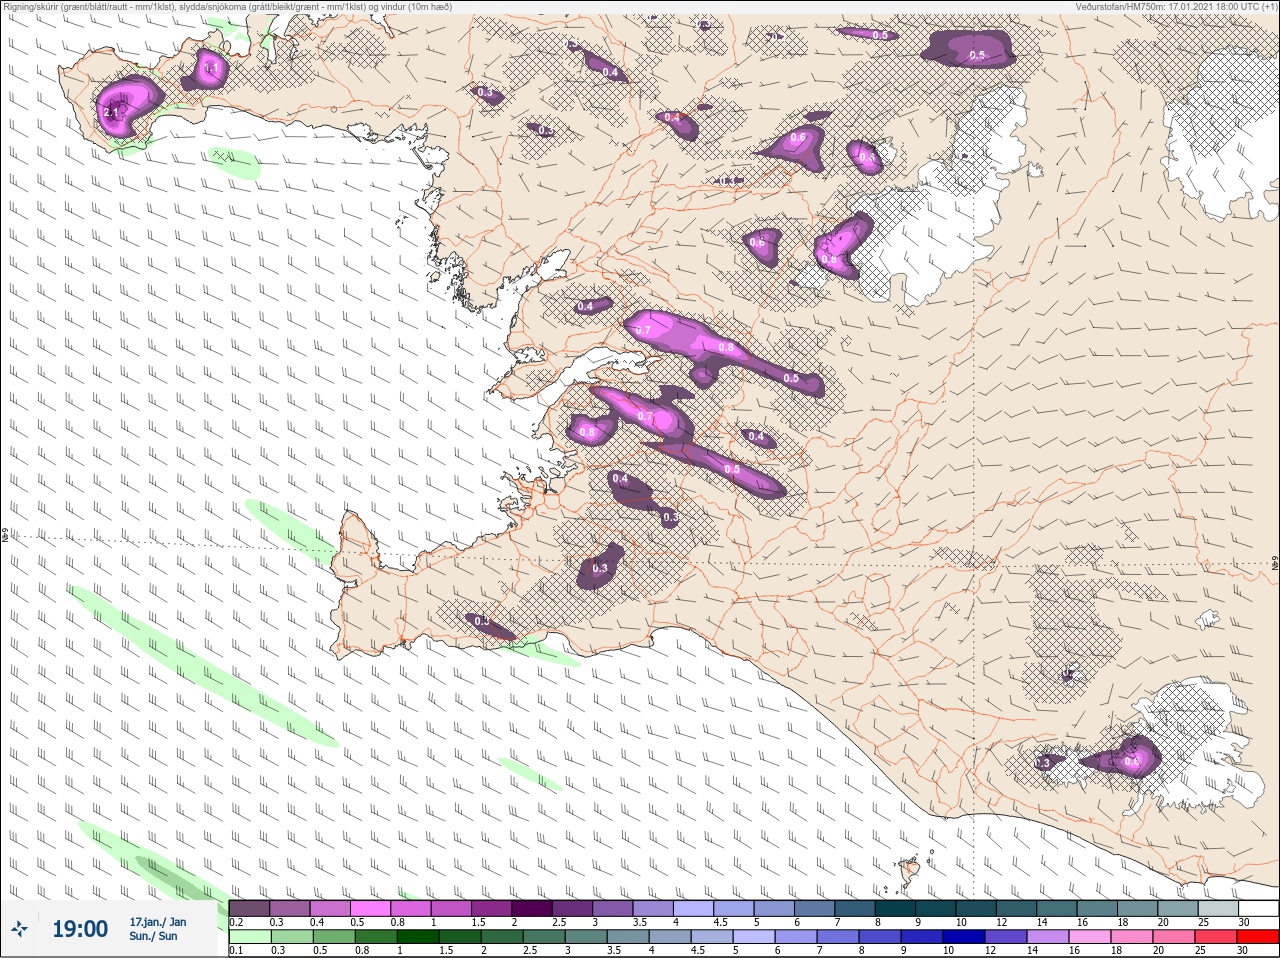Click the 2.1 precipitation value on map
The width and height of the screenshot is (1280, 958).
[x=110, y=113]
